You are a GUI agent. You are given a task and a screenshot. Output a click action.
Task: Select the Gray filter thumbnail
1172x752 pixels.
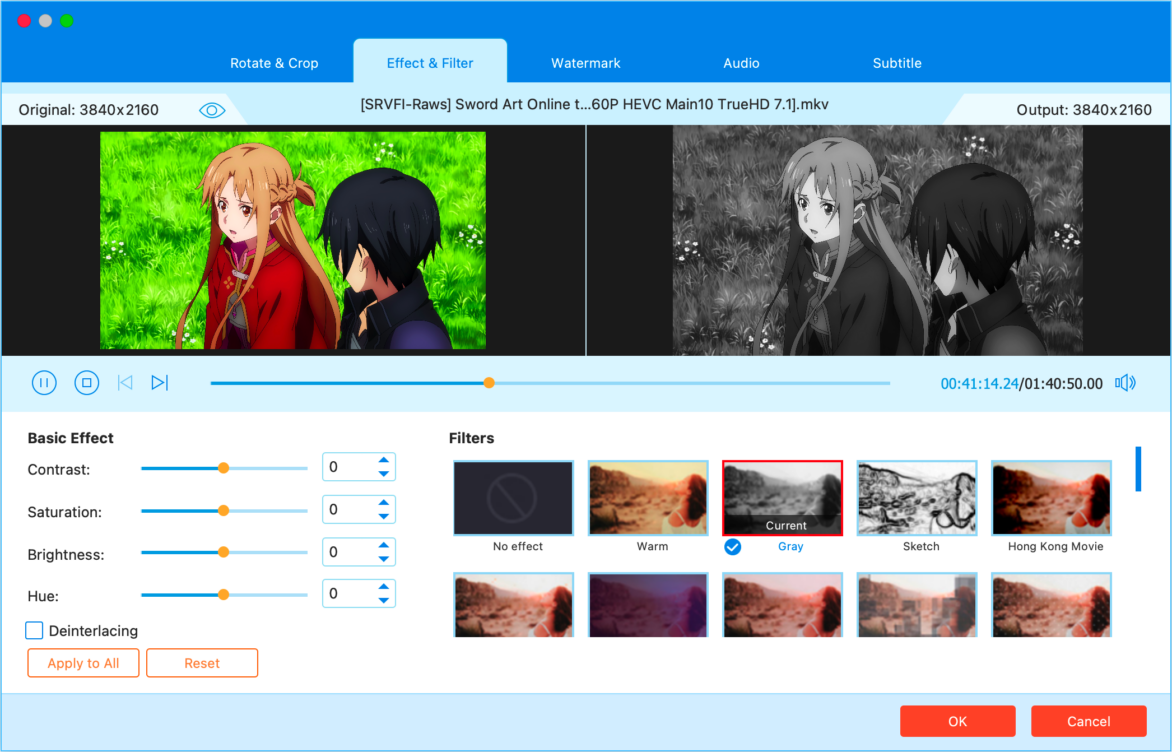pyautogui.click(x=783, y=498)
